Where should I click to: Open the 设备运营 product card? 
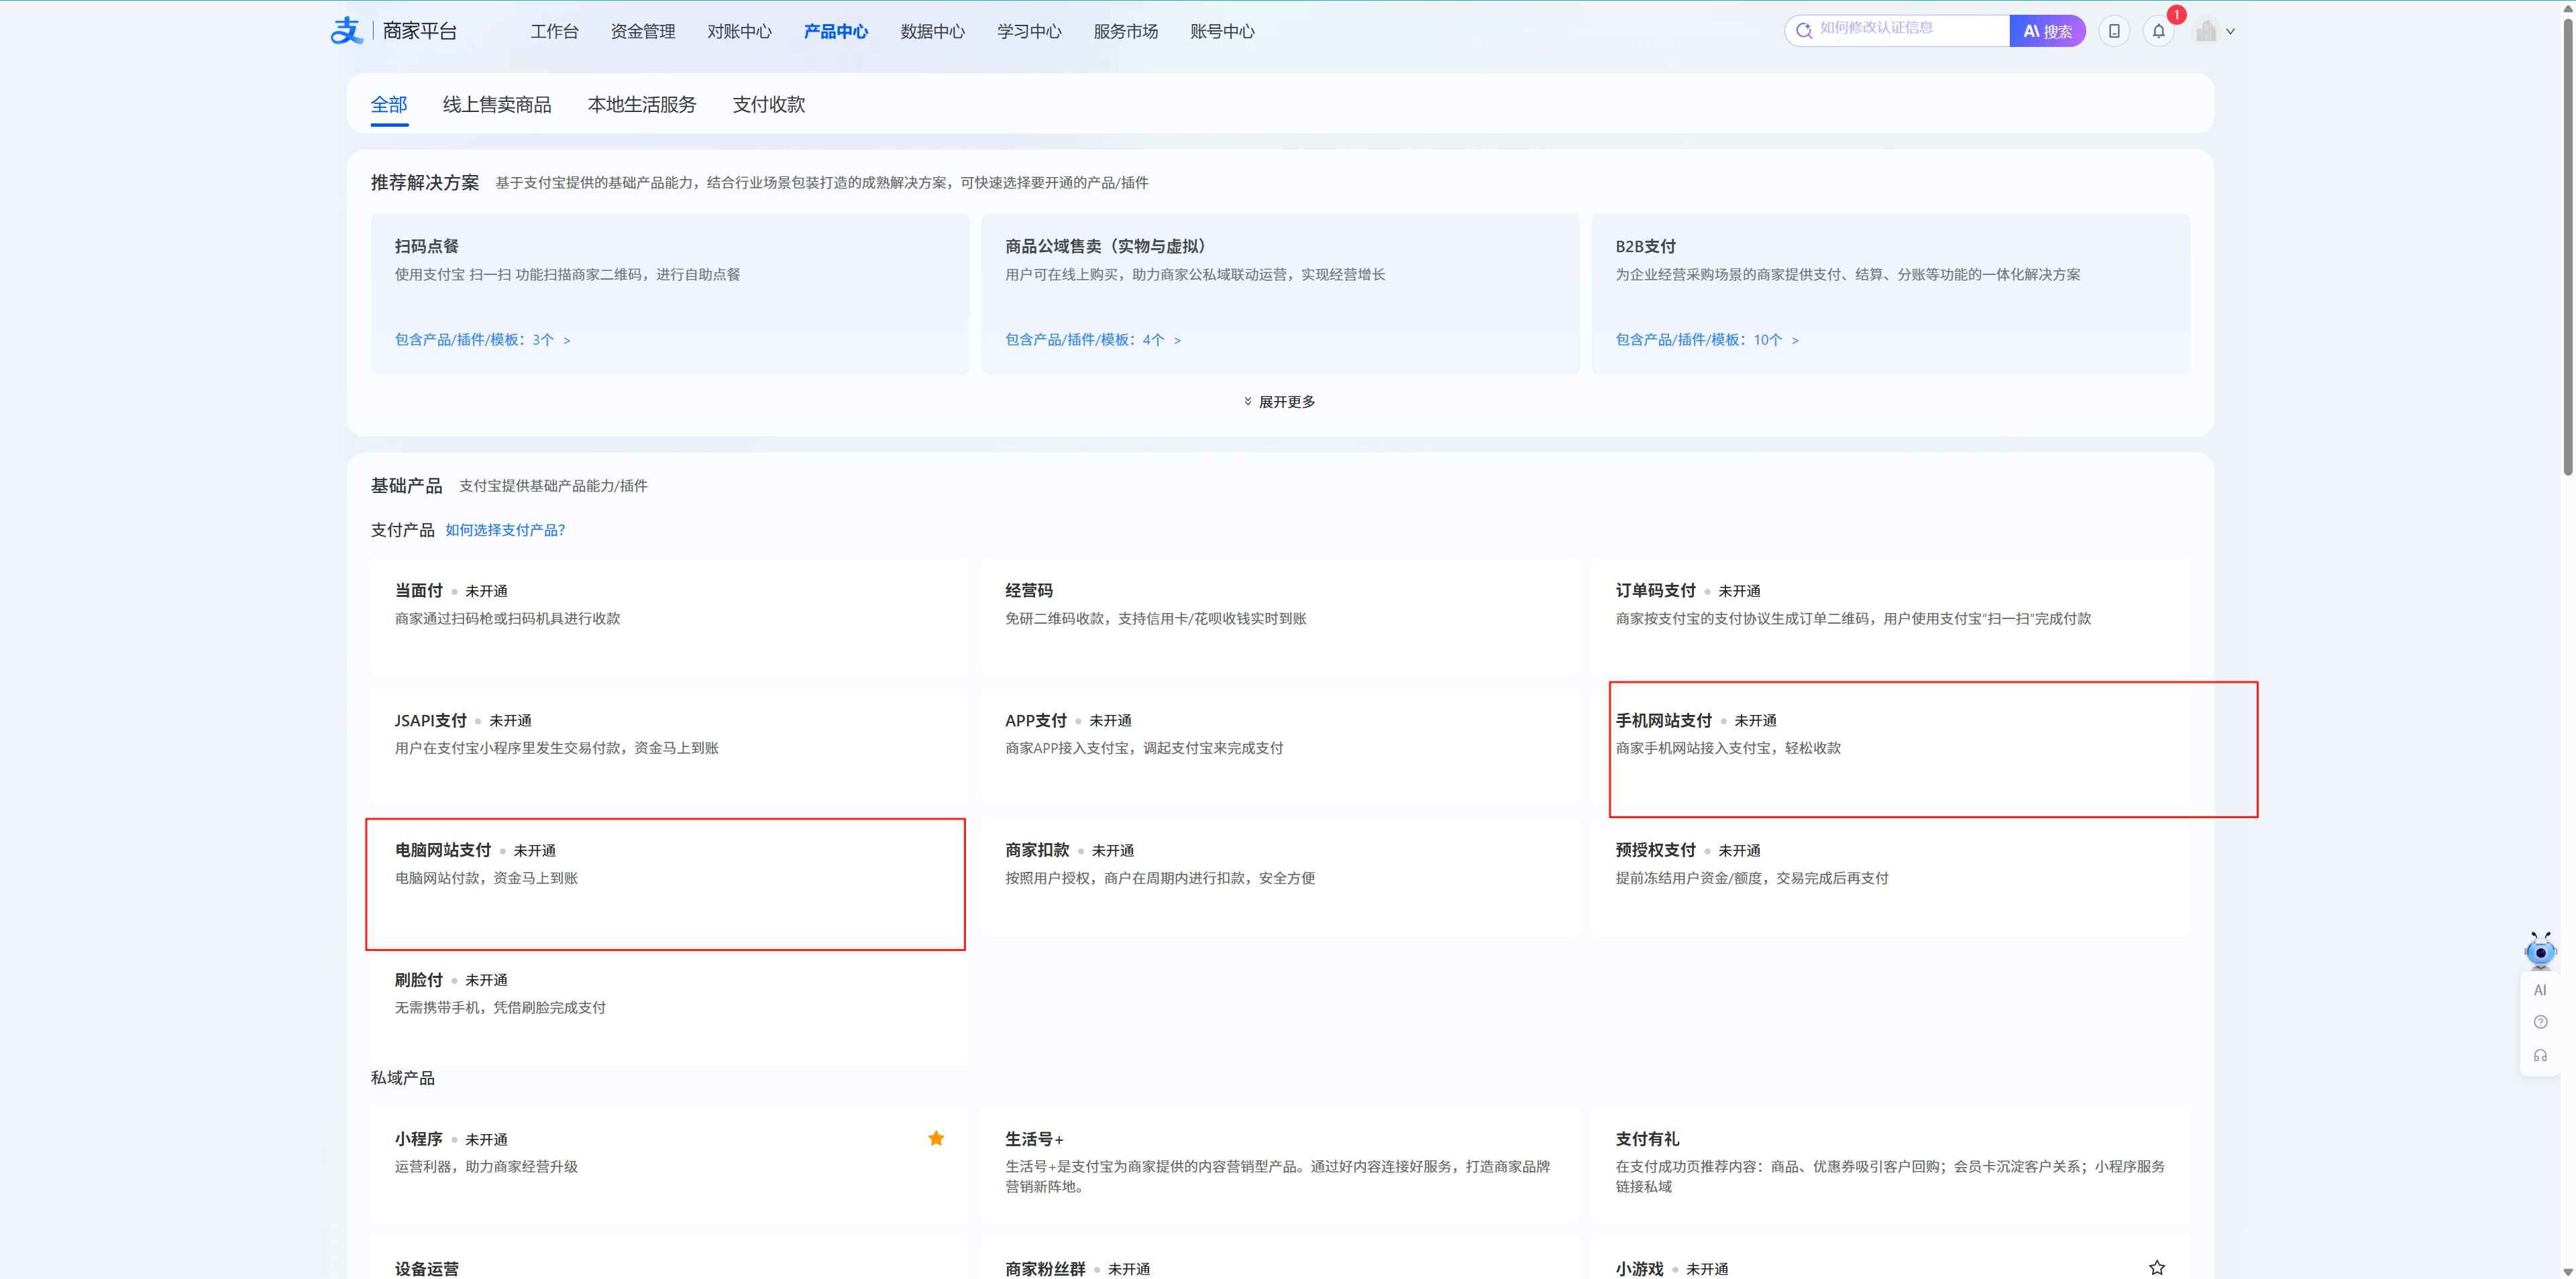tap(669, 1258)
